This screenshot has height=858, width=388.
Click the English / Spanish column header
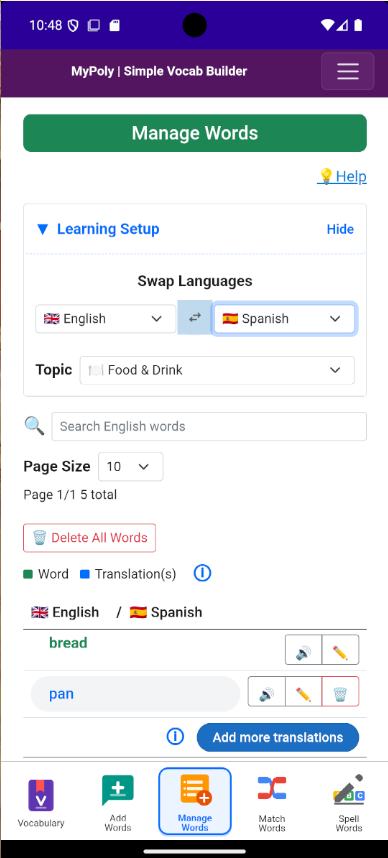tap(117, 612)
